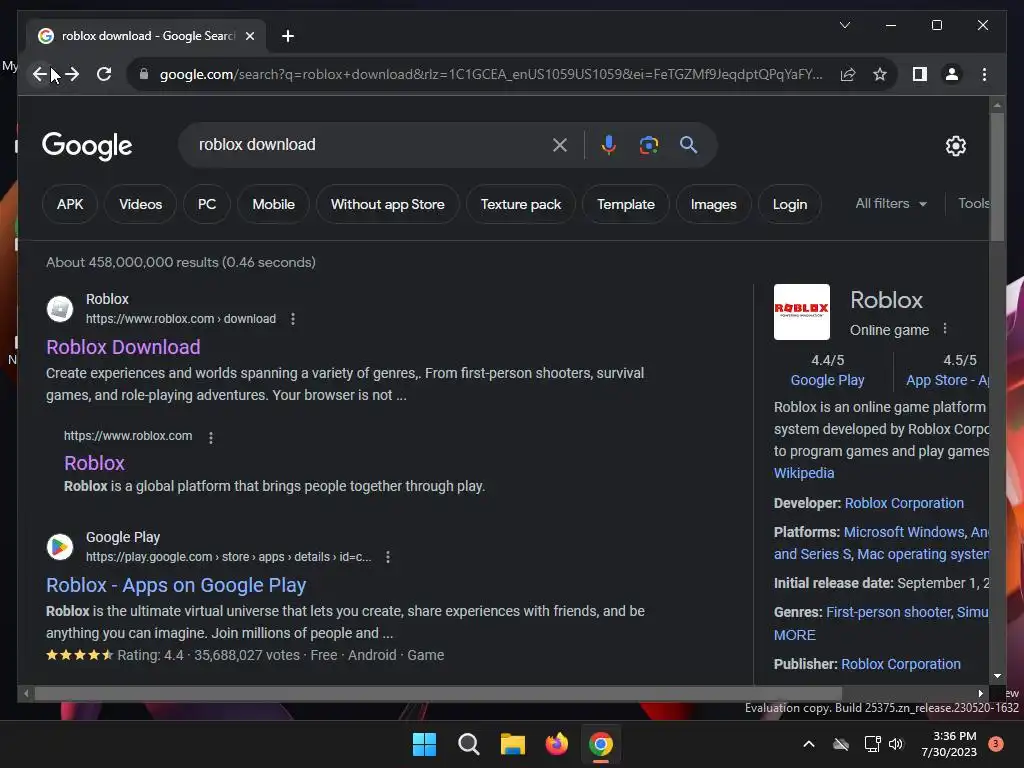Open Chrome three-dot menu
The image size is (1024, 768).
[x=984, y=74]
